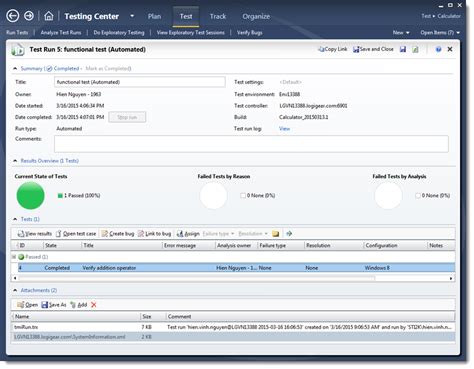Click the green Passed status icon
Screen dimensions: 474x369
click(x=21, y=257)
